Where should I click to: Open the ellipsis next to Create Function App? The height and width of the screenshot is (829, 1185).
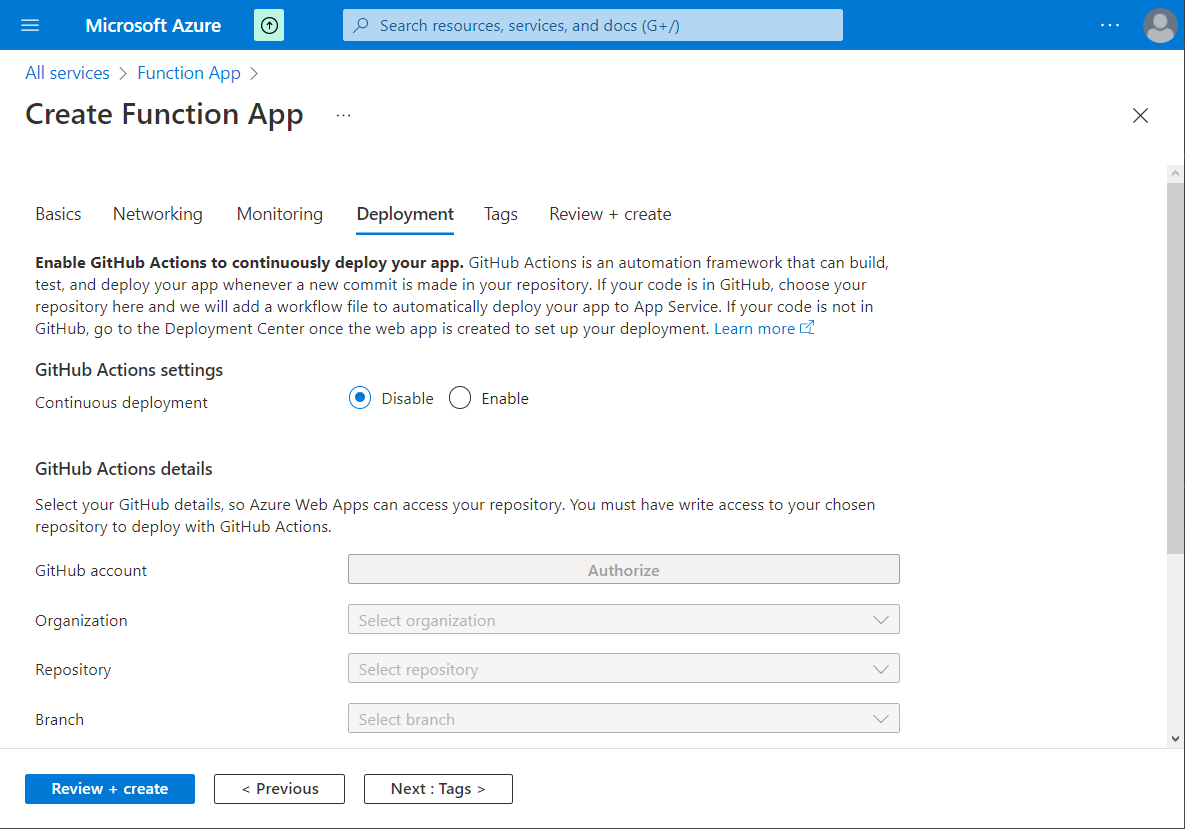344,116
